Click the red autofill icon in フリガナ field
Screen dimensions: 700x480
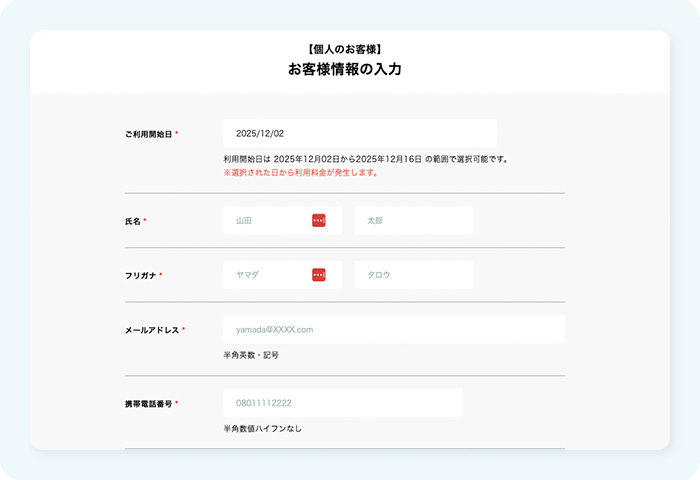pyautogui.click(x=318, y=275)
